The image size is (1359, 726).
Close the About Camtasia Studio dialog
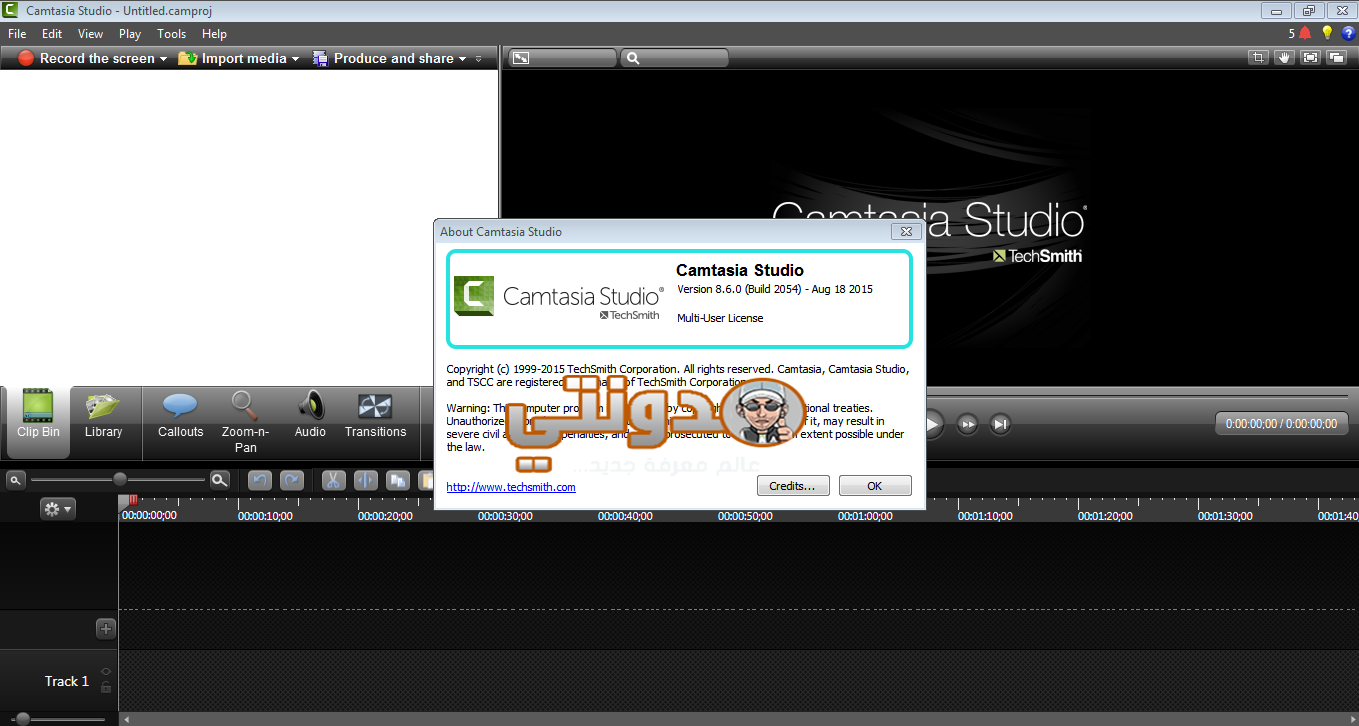pyautogui.click(x=905, y=231)
